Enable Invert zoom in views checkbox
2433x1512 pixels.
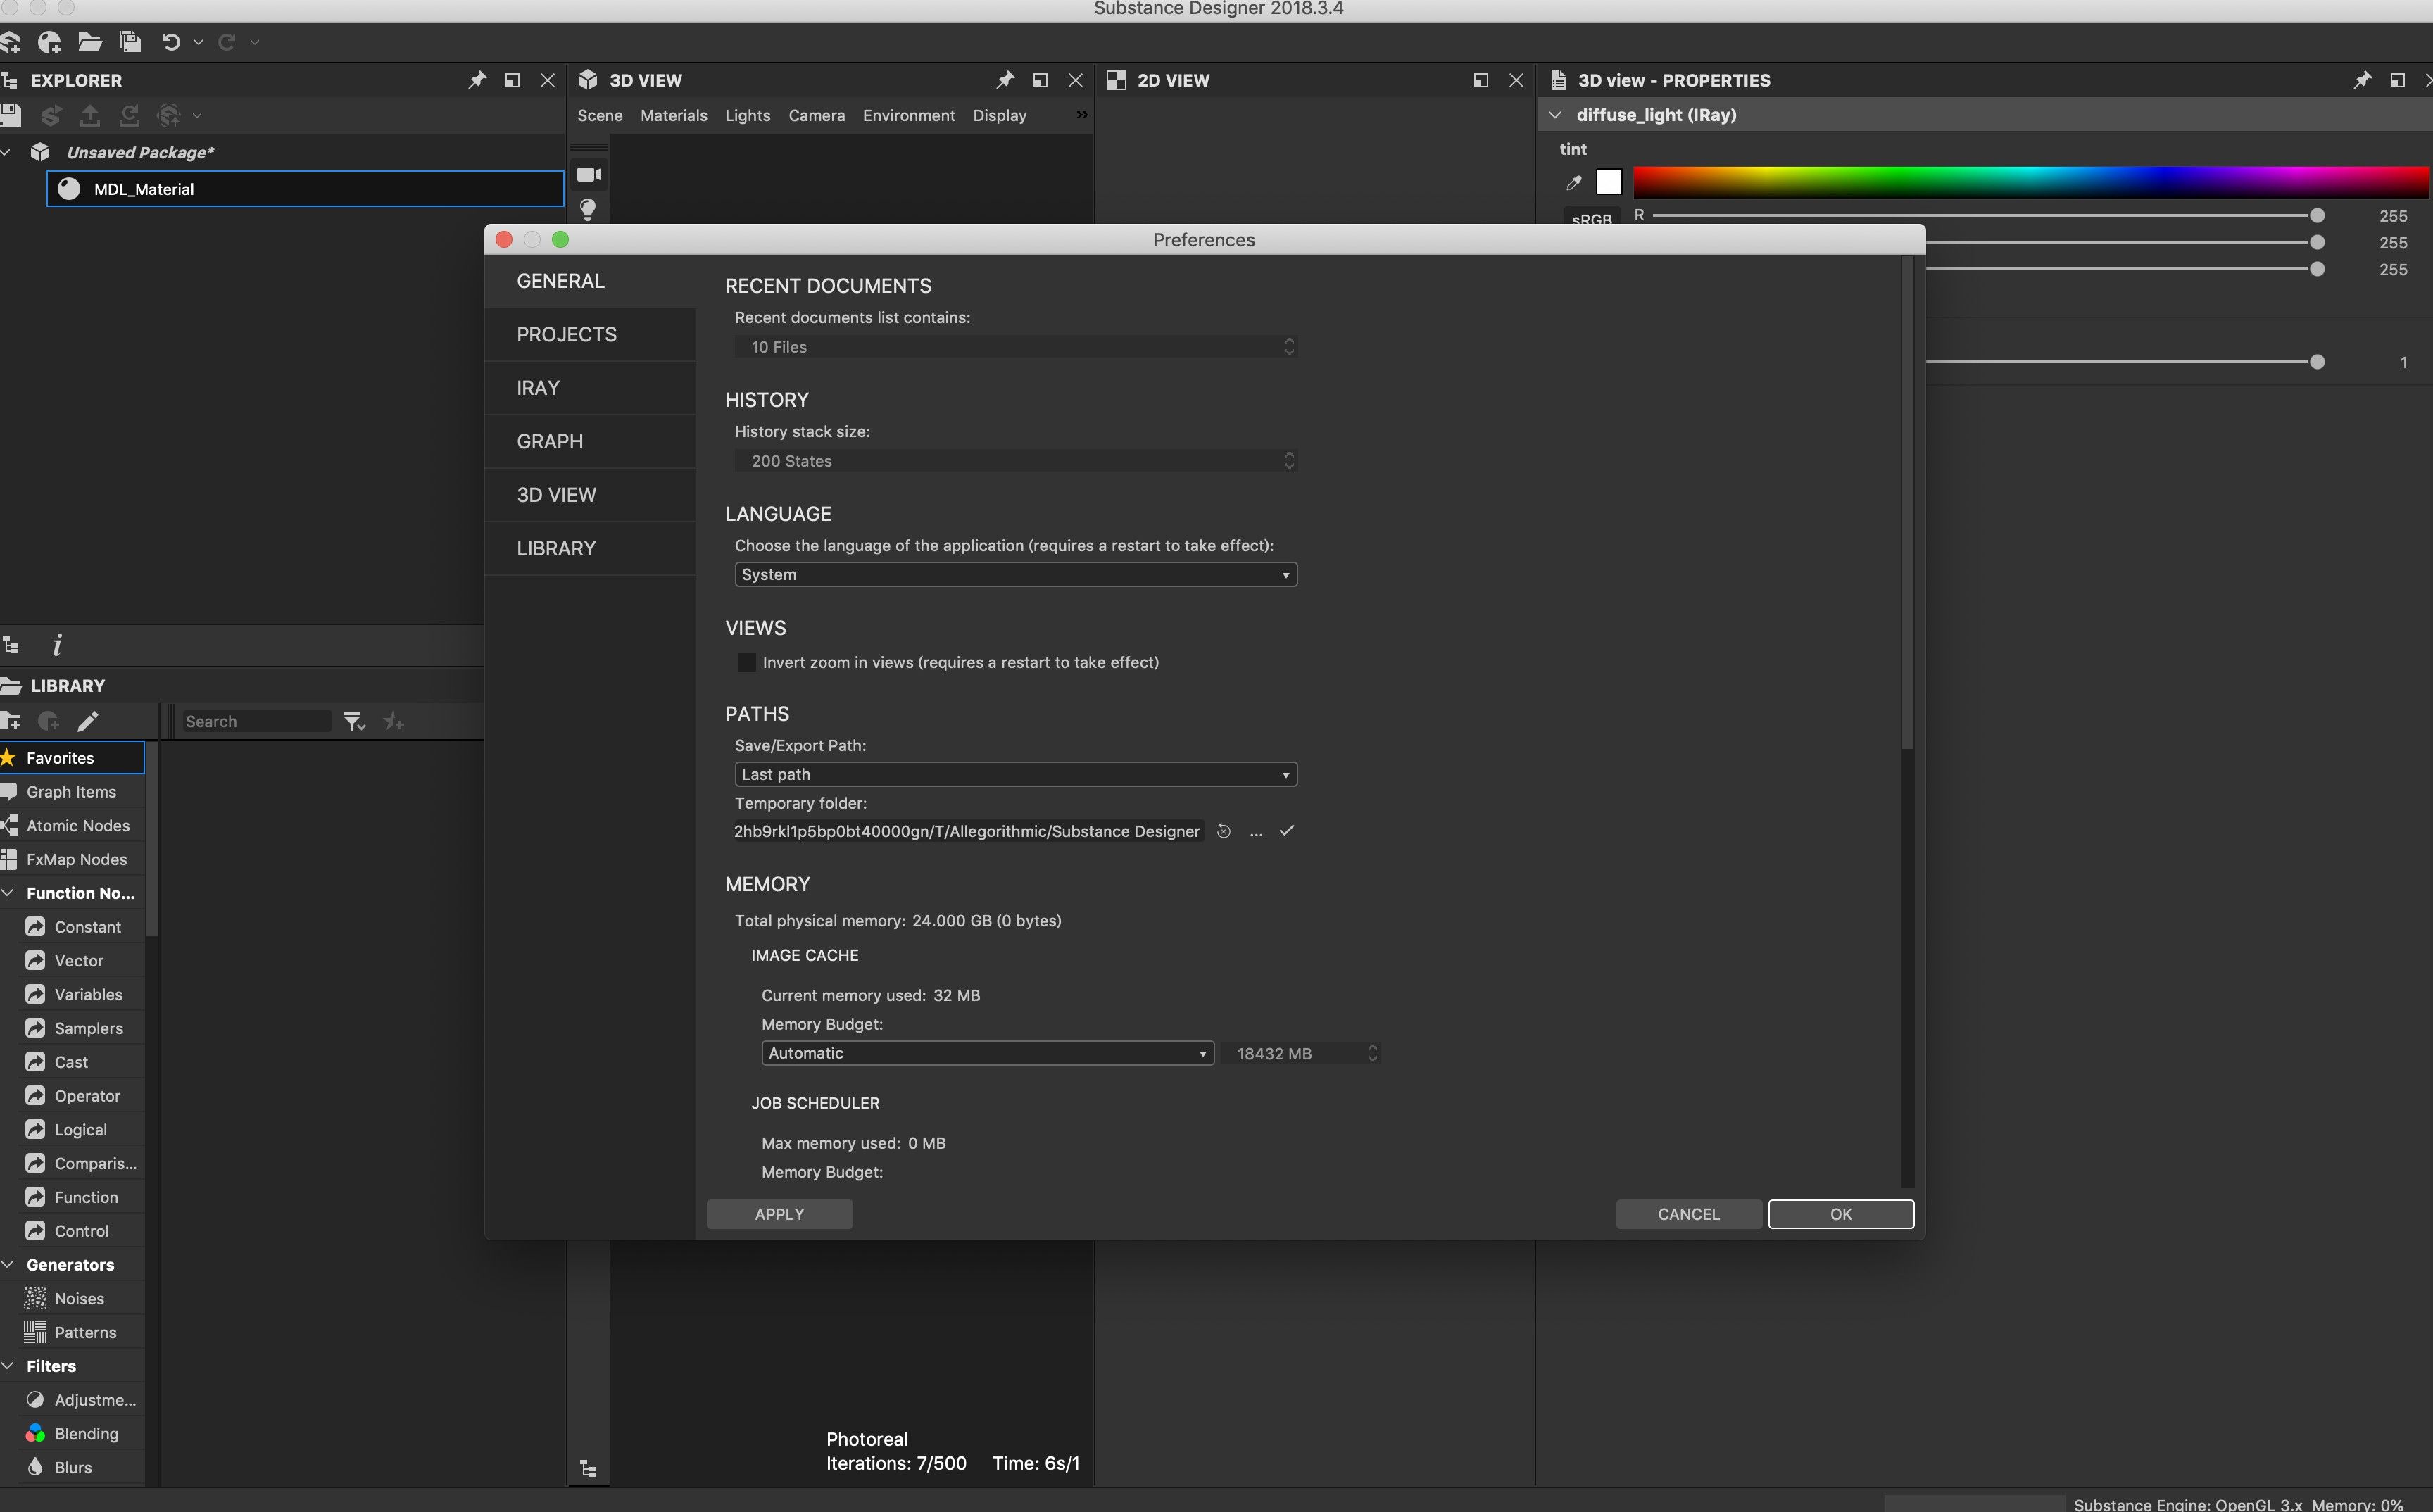tap(746, 663)
